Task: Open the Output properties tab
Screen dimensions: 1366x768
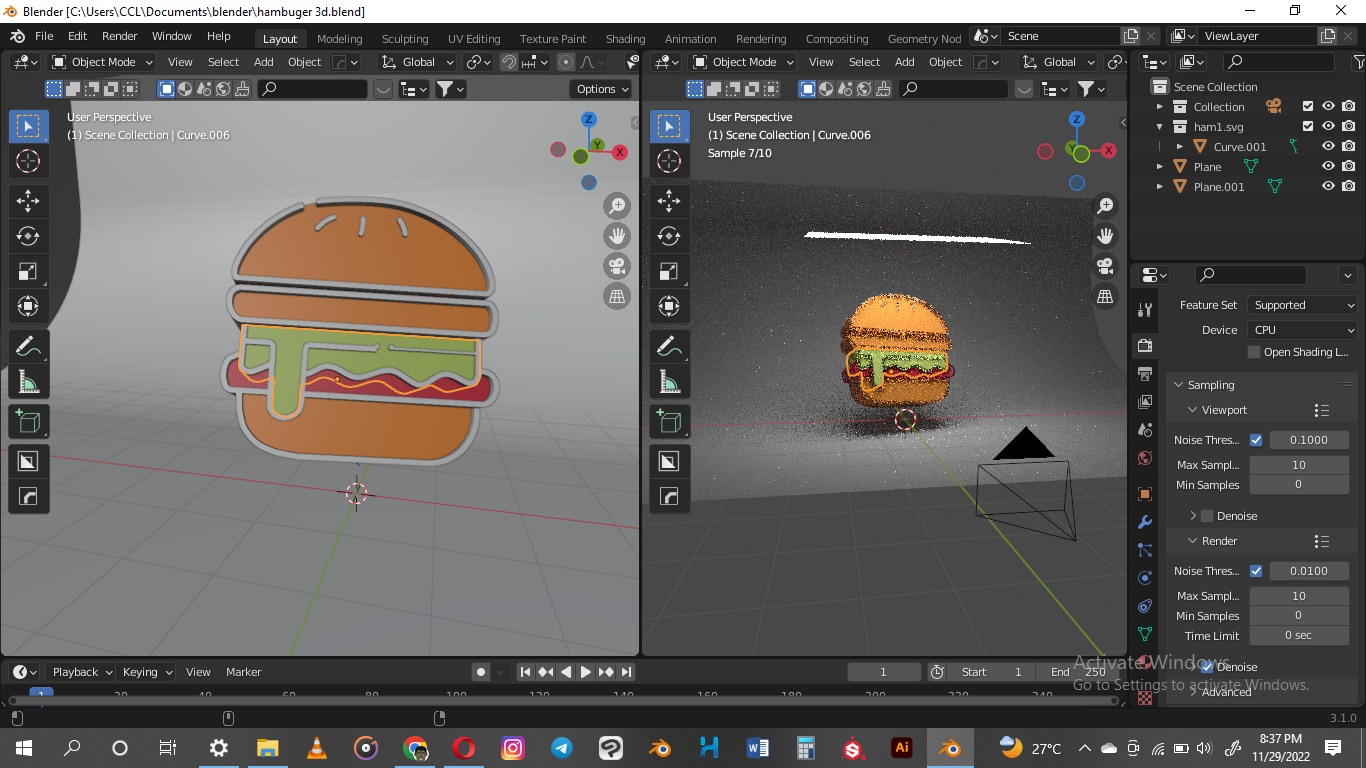Action: pyautogui.click(x=1145, y=374)
